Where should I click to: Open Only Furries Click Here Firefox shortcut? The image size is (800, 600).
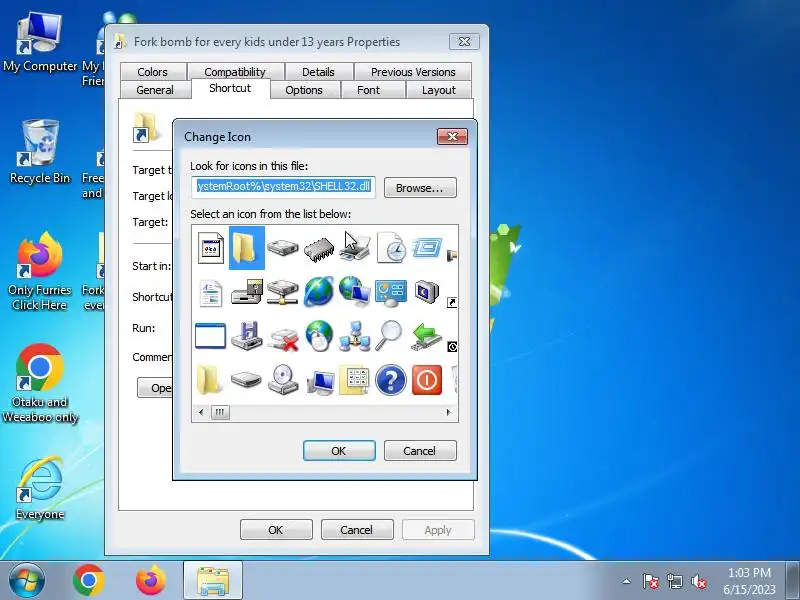pos(40,271)
